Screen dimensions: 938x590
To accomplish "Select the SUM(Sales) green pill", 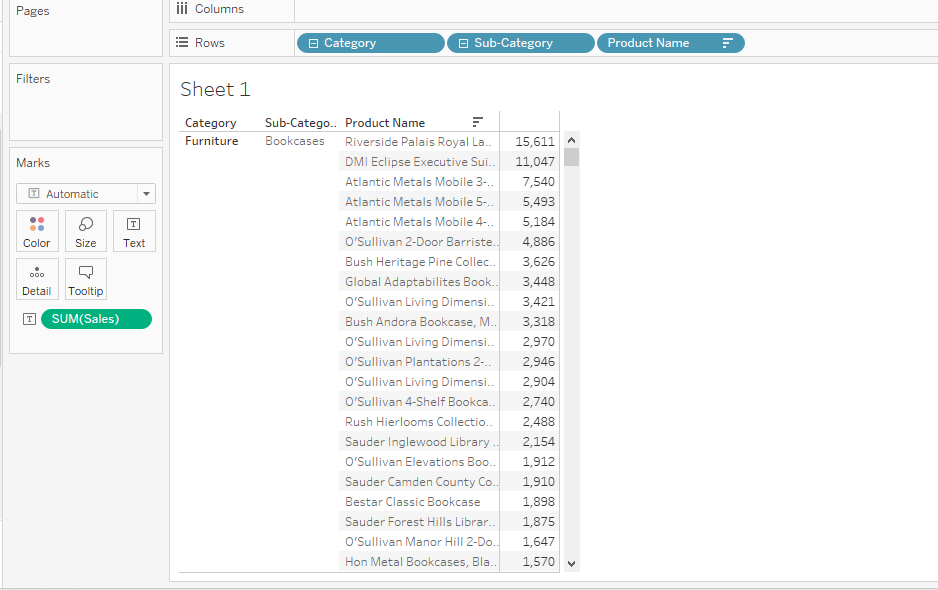I will (95, 319).
